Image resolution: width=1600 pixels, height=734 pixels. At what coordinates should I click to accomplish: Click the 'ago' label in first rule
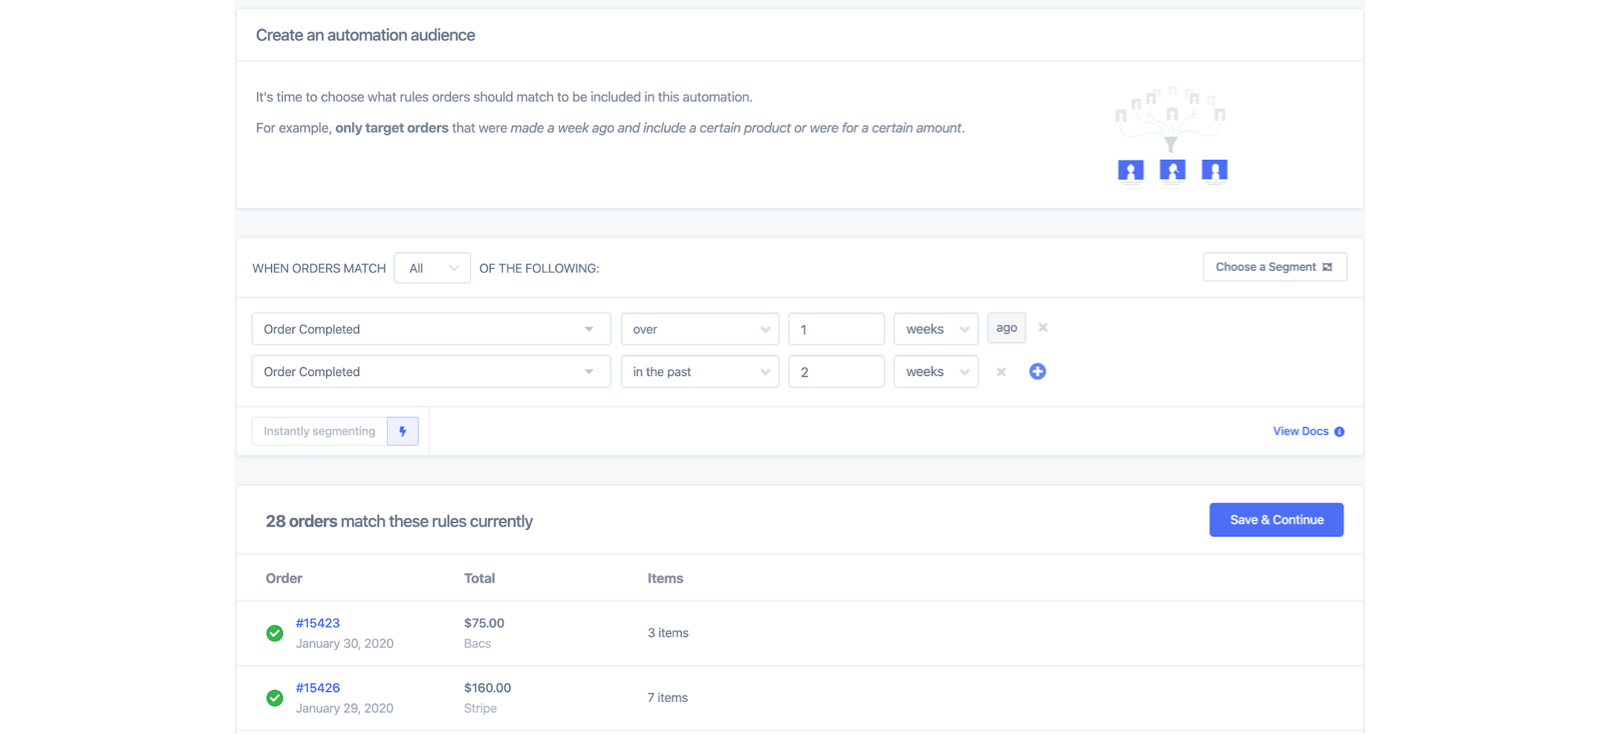pos(1006,328)
